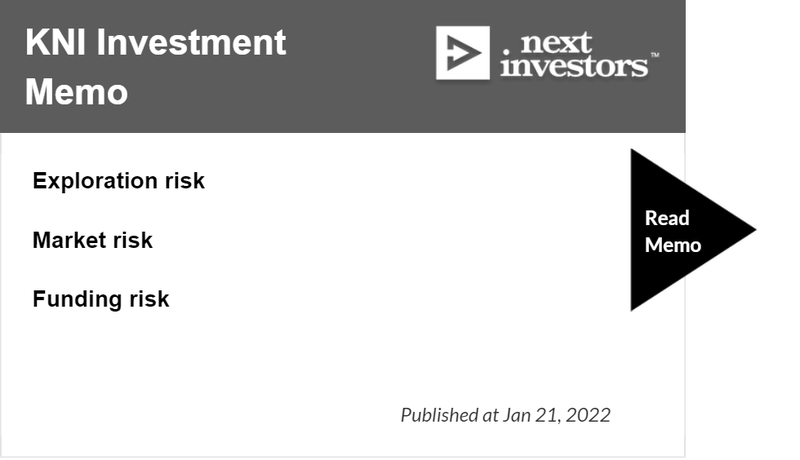Screen dimensions: 800x460
Task: Click the word 'next' in the logo
Action: [x=556, y=43]
